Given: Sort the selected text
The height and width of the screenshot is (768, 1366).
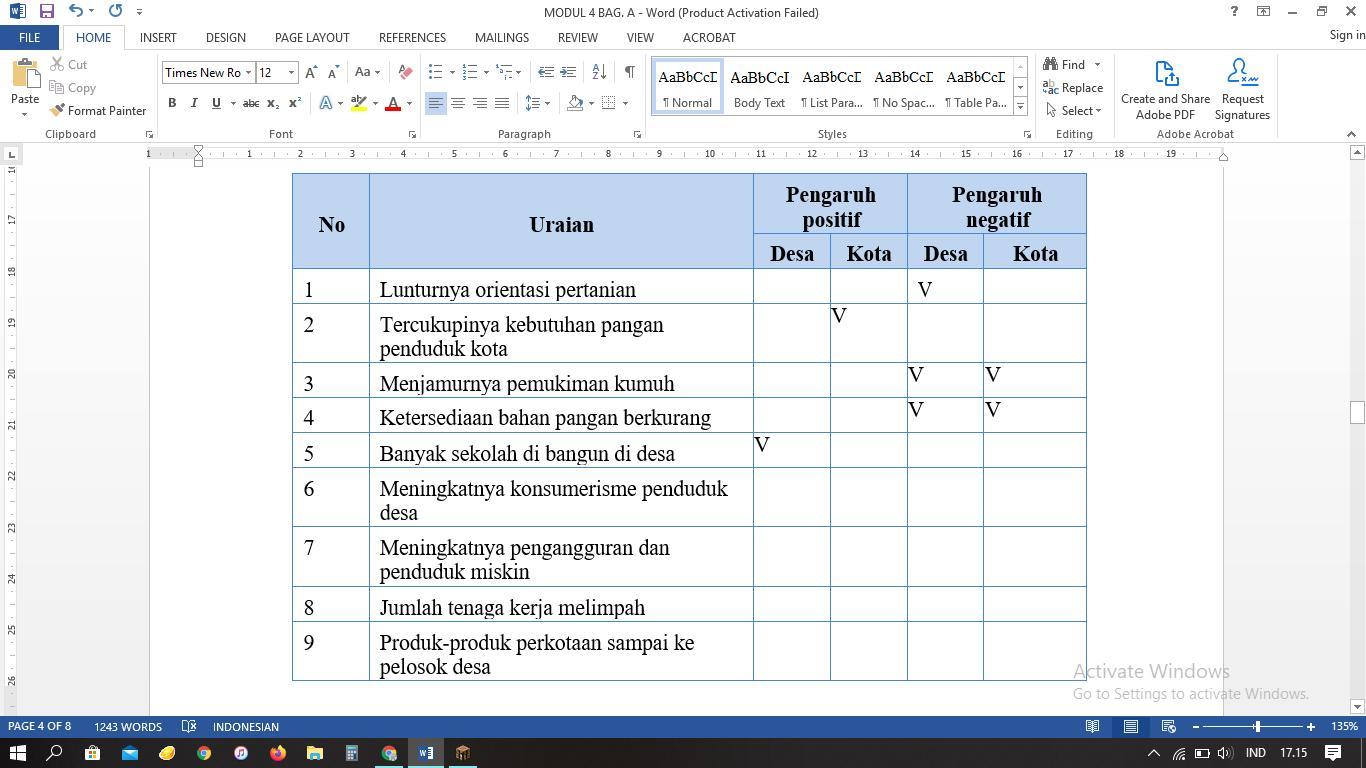Looking at the screenshot, I should [599, 72].
